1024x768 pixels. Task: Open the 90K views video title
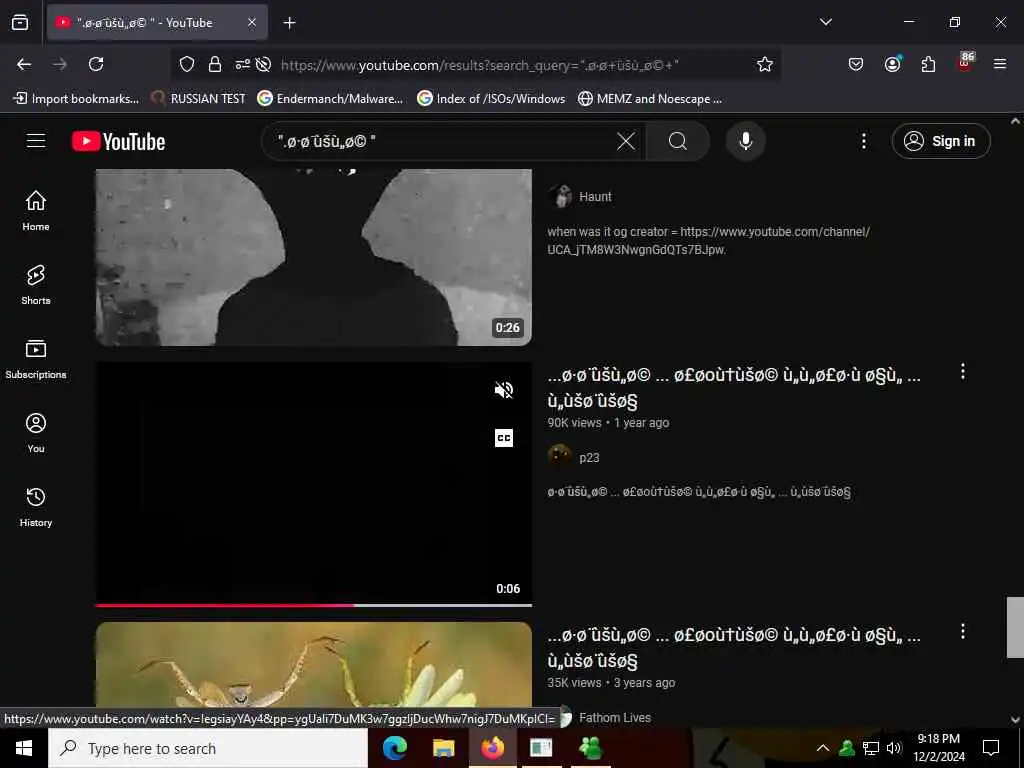coord(734,389)
